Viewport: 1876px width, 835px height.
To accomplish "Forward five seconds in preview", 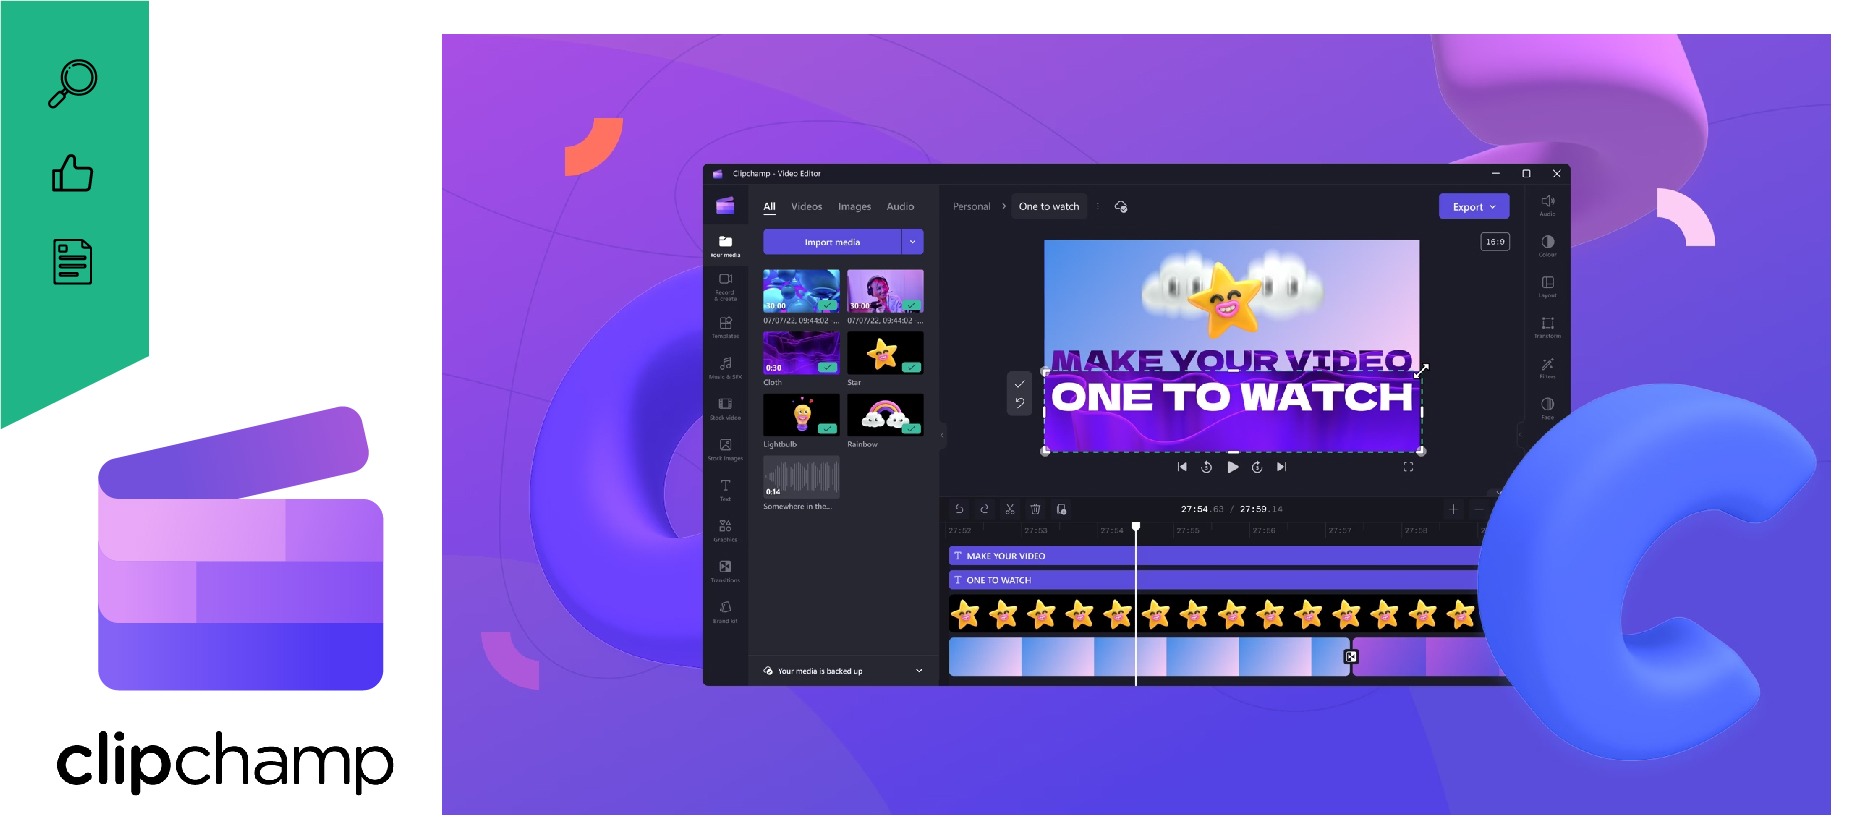I will (x=1257, y=467).
